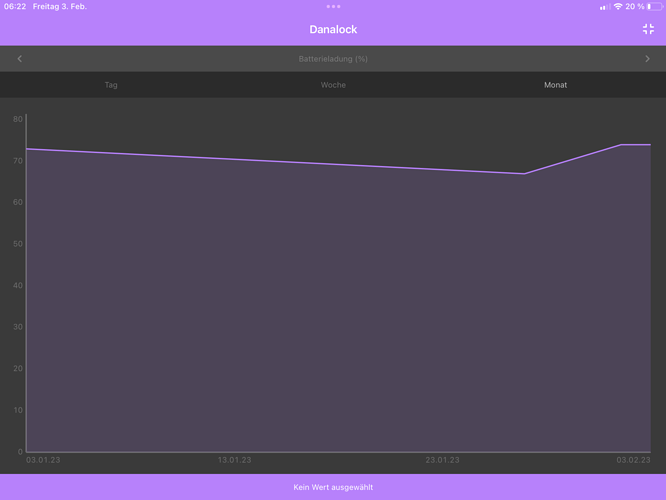Tap the cellular signal bars icon

point(605,7)
